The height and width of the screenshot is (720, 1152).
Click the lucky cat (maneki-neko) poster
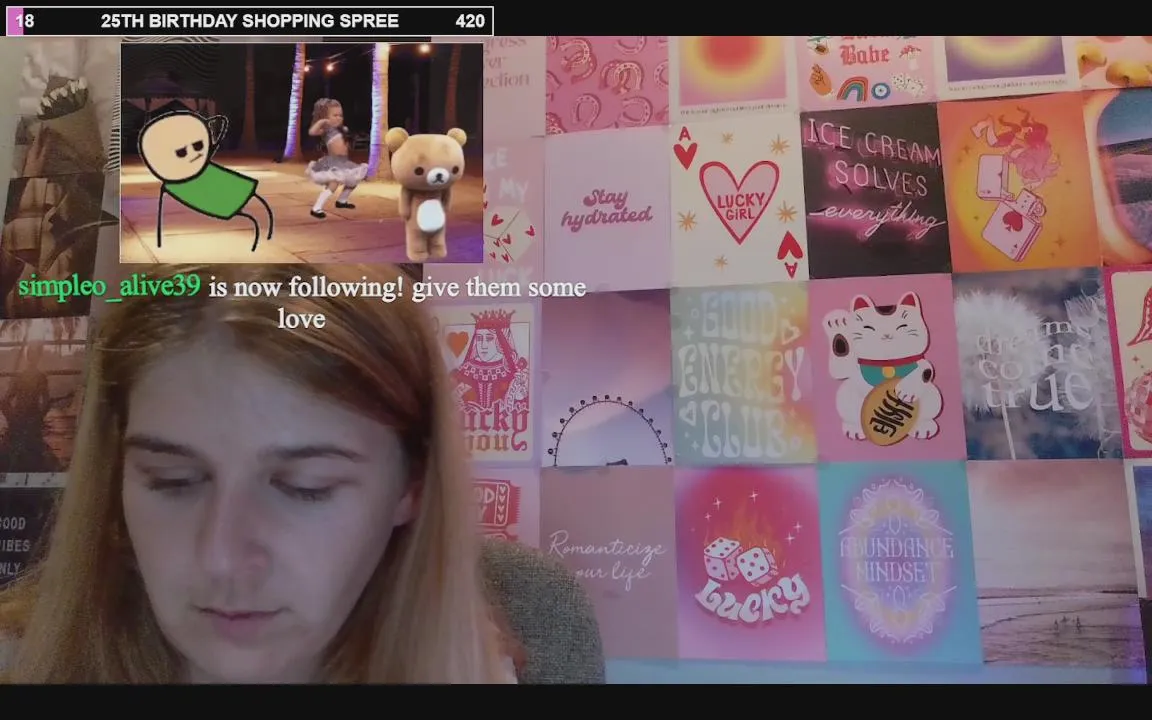[885, 367]
